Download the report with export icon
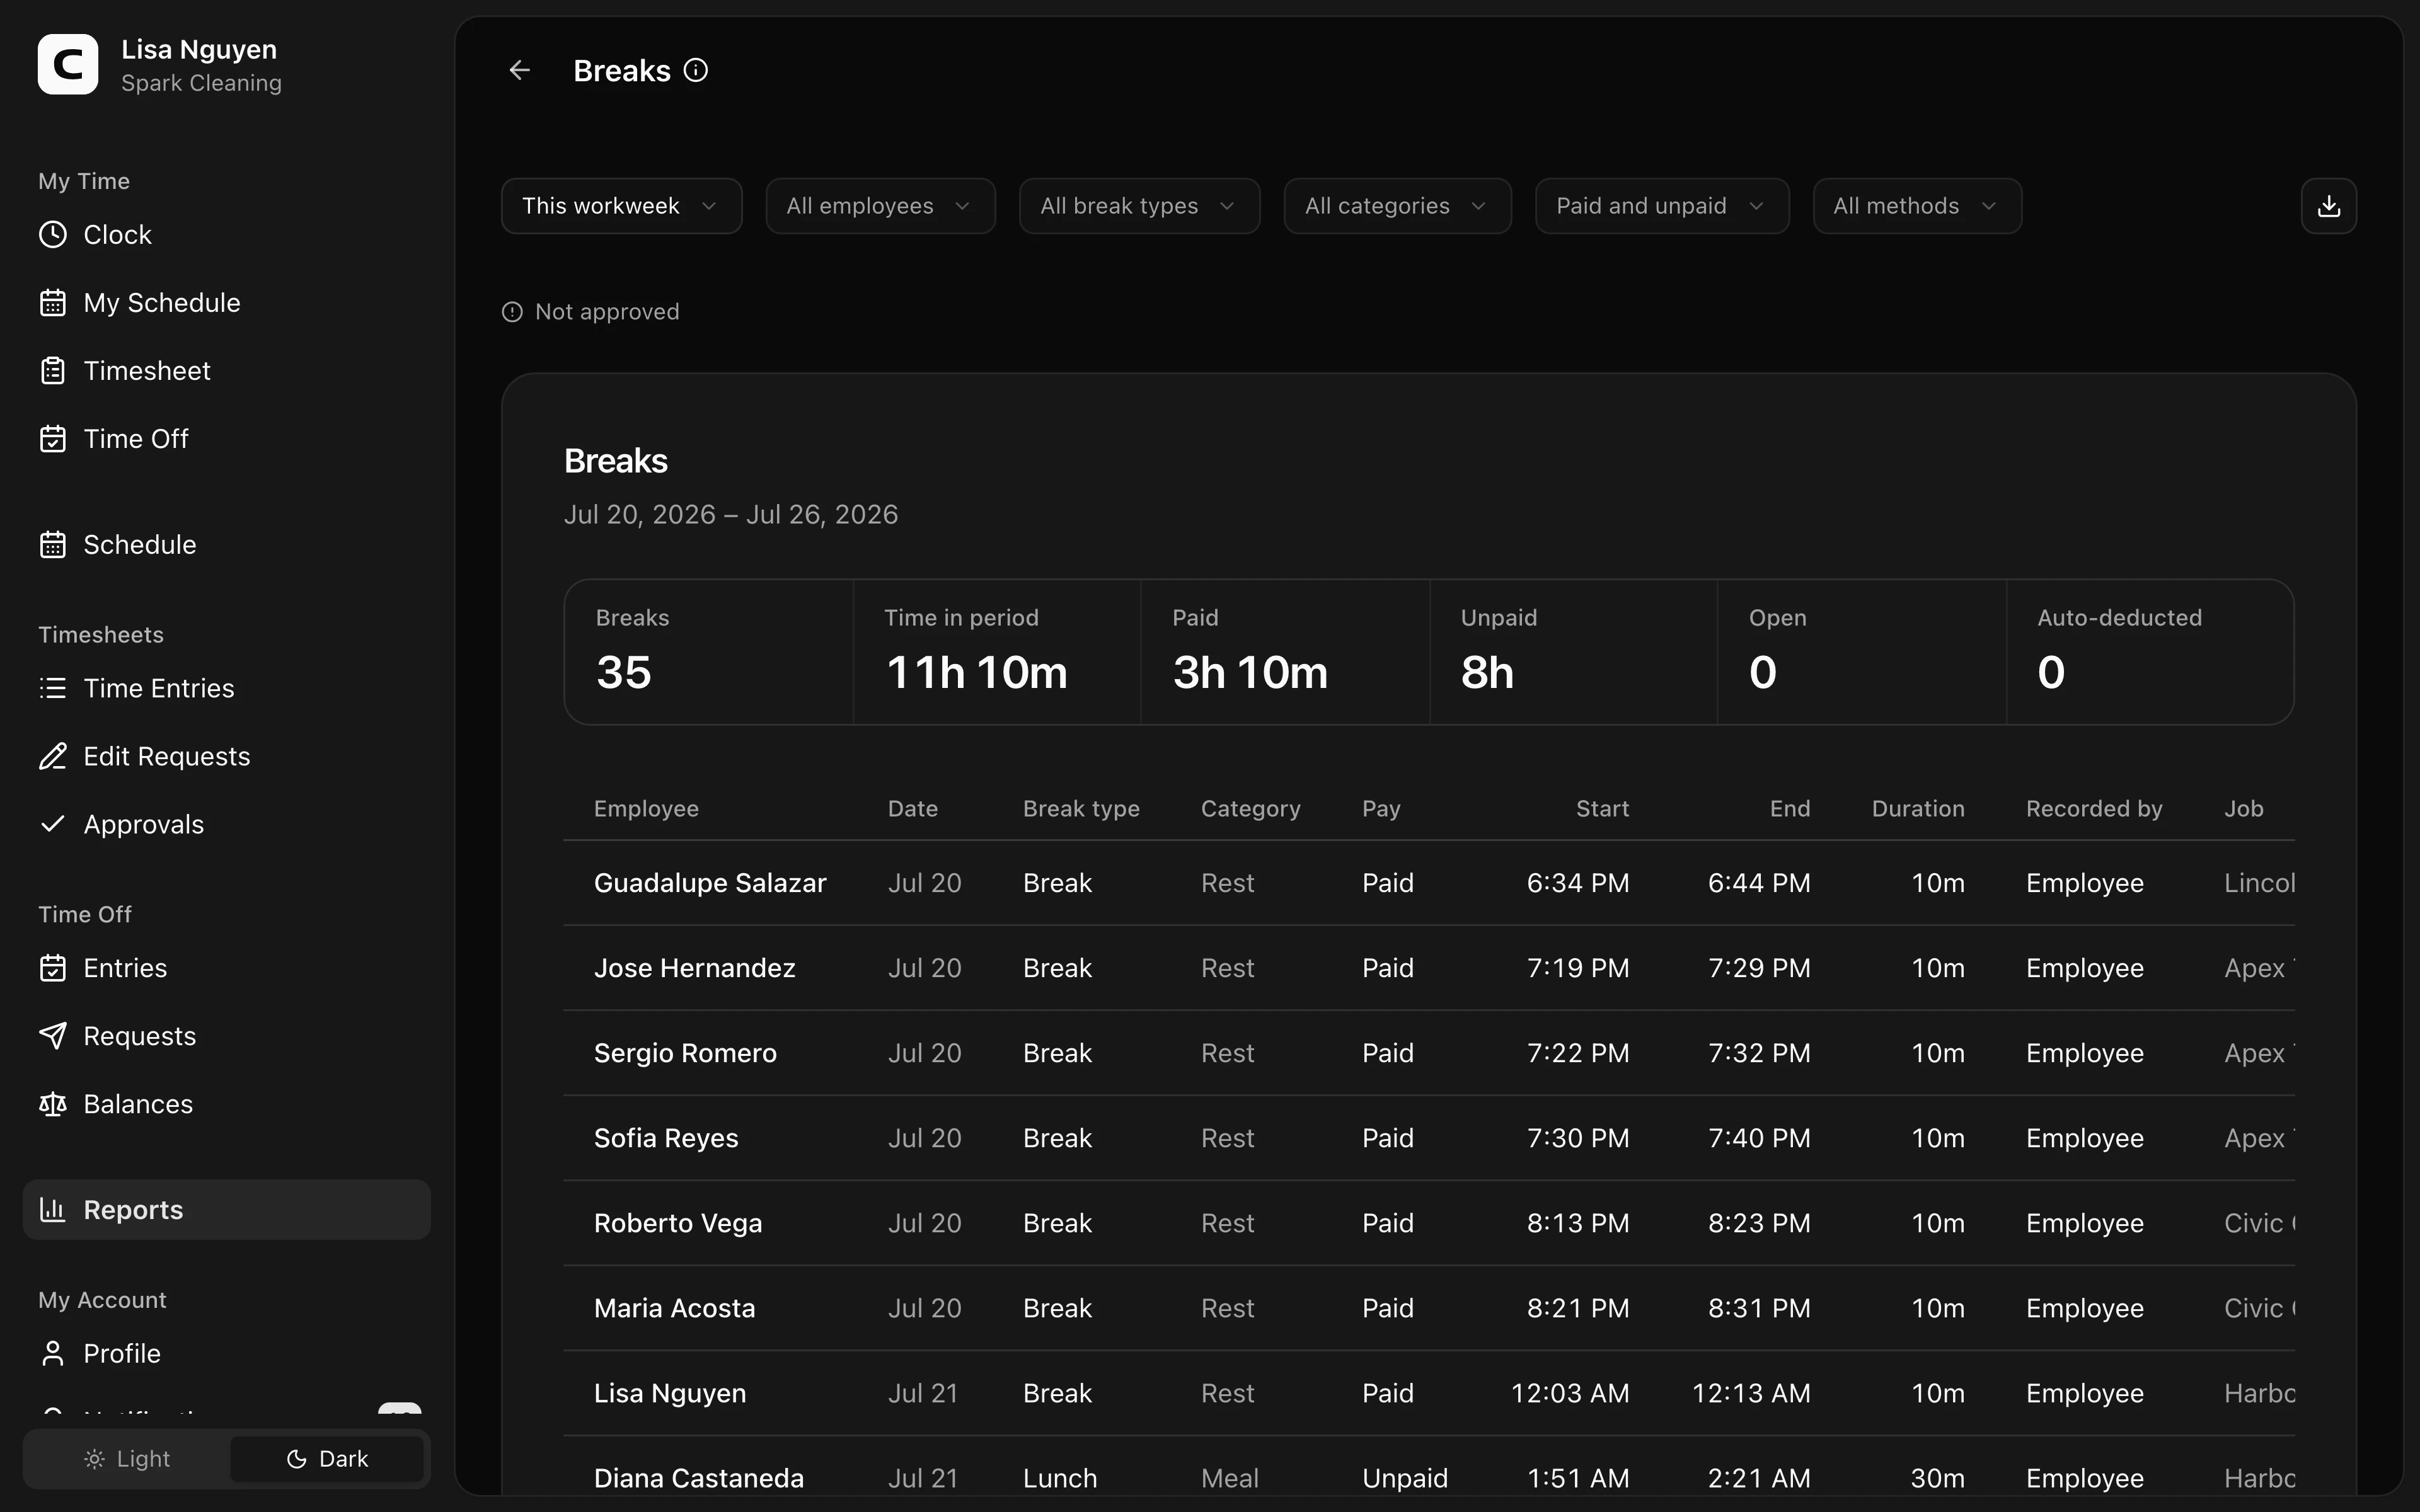This screenshot has height=1512, width=2420. point(2329,206)
